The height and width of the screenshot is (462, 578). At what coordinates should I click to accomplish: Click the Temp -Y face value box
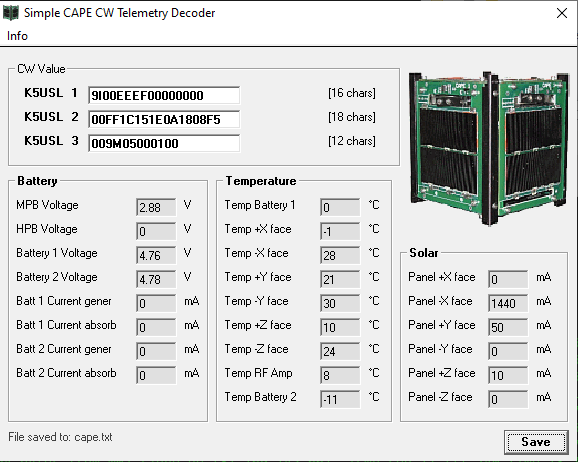coord(340,303)
